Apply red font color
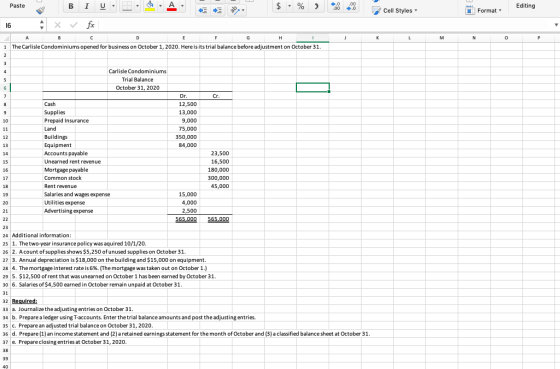Viewport: 560px width, 369px height. pyautogui.click(x=172, y=6)
